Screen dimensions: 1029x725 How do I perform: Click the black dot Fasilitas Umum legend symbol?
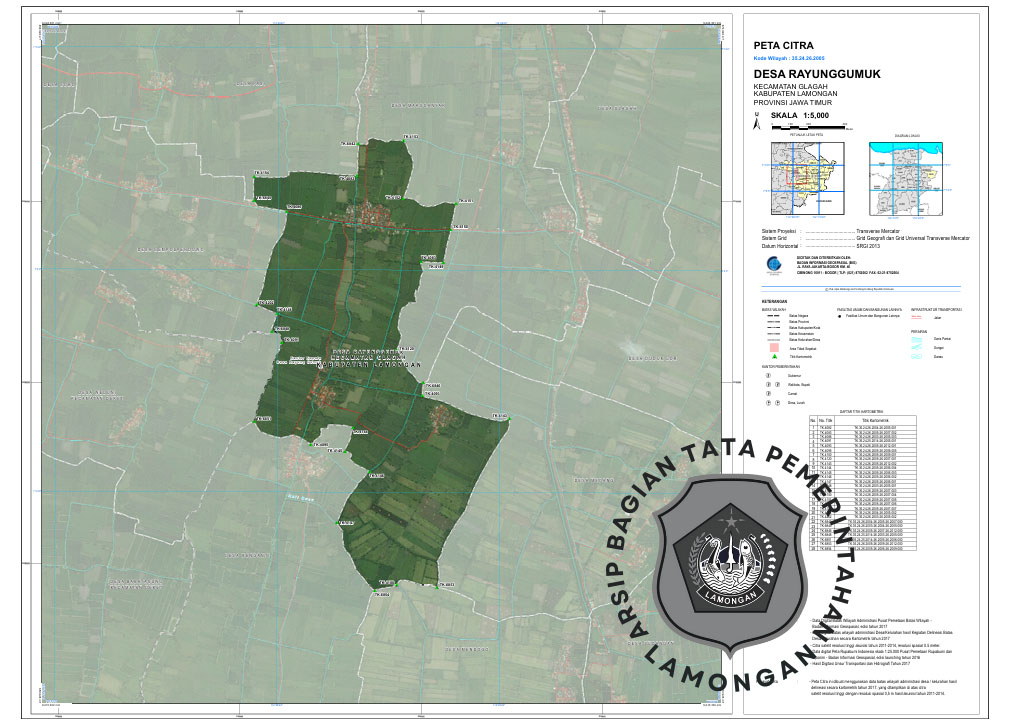(841, 315)
